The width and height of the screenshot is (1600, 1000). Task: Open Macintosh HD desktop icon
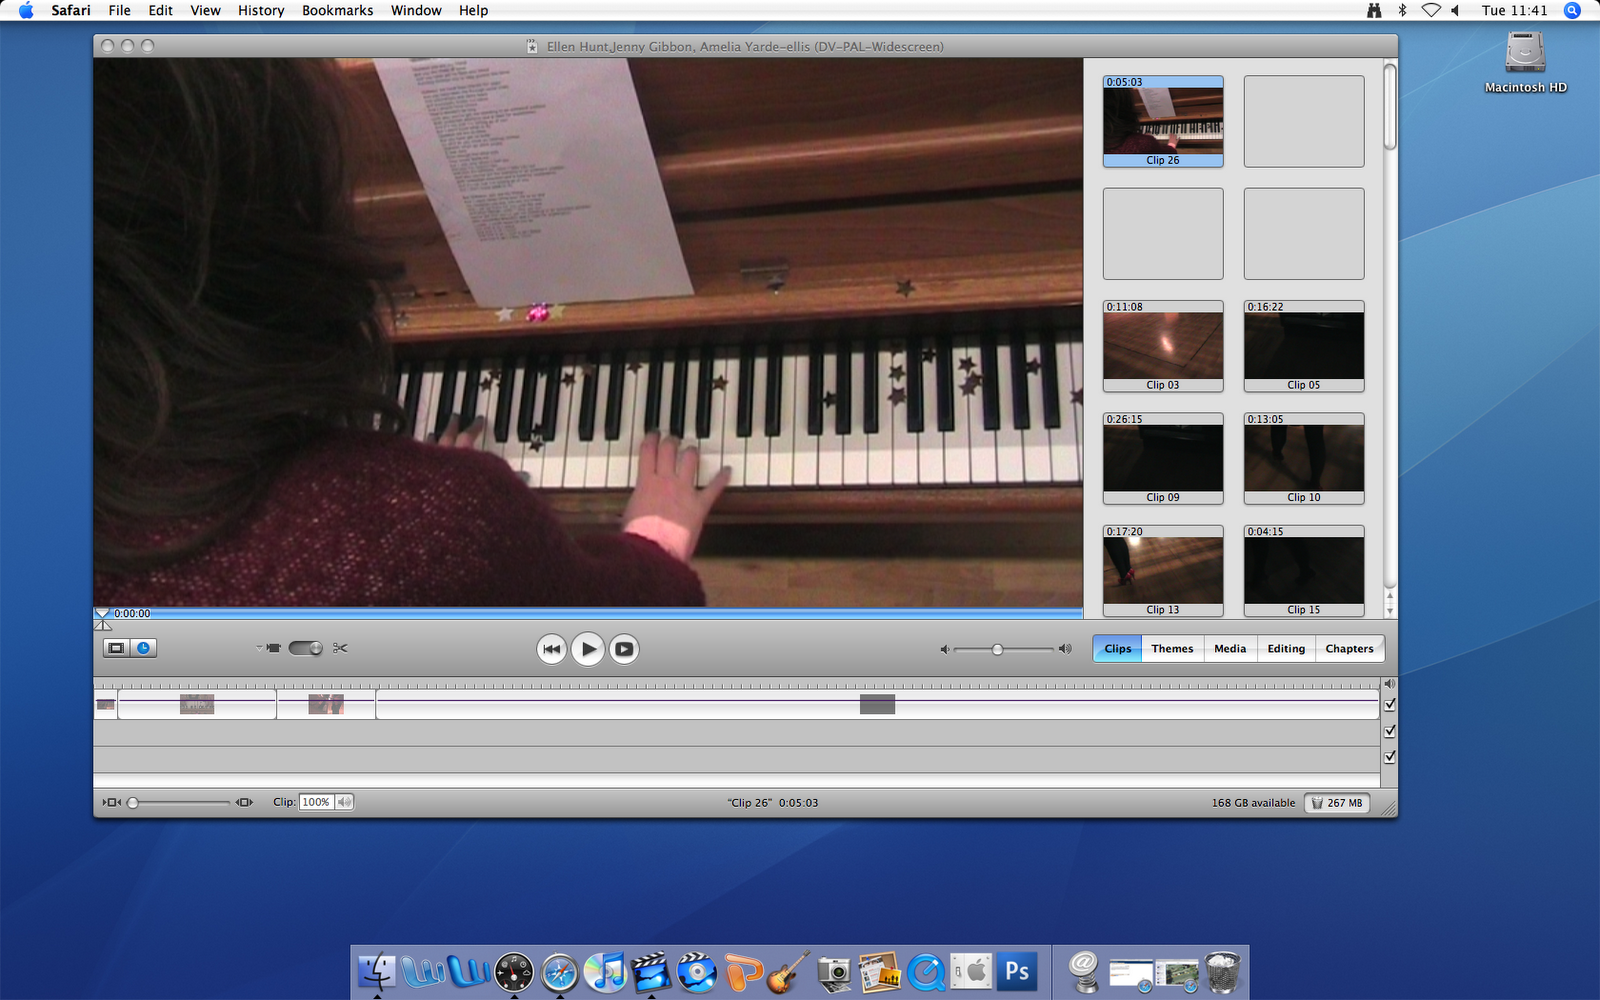[x=1526, y=62]
